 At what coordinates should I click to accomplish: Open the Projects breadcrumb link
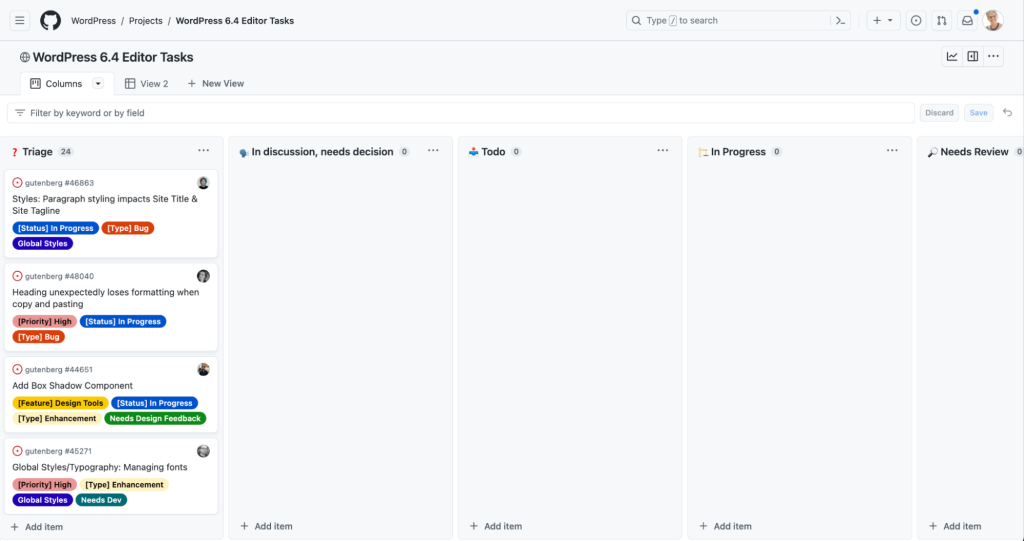146,21
